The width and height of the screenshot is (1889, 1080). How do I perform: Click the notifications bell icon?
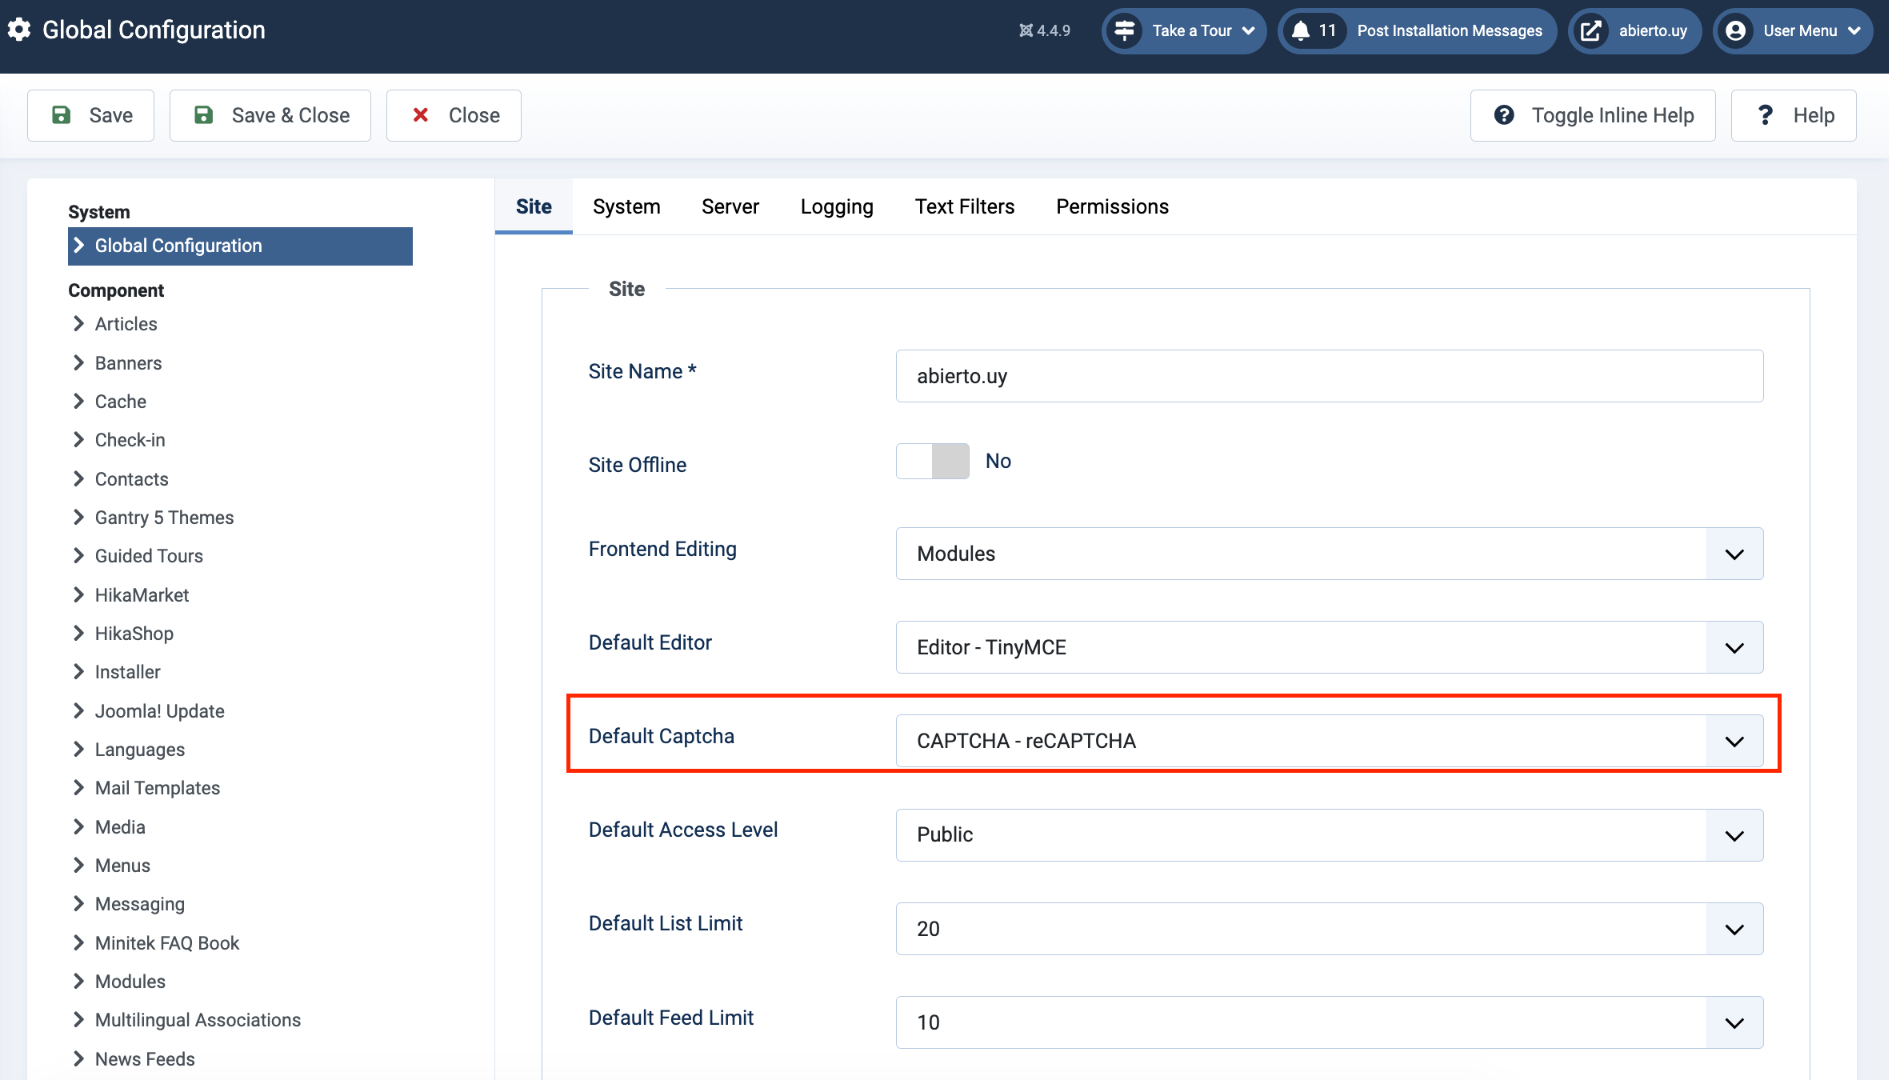(1300, 31)
